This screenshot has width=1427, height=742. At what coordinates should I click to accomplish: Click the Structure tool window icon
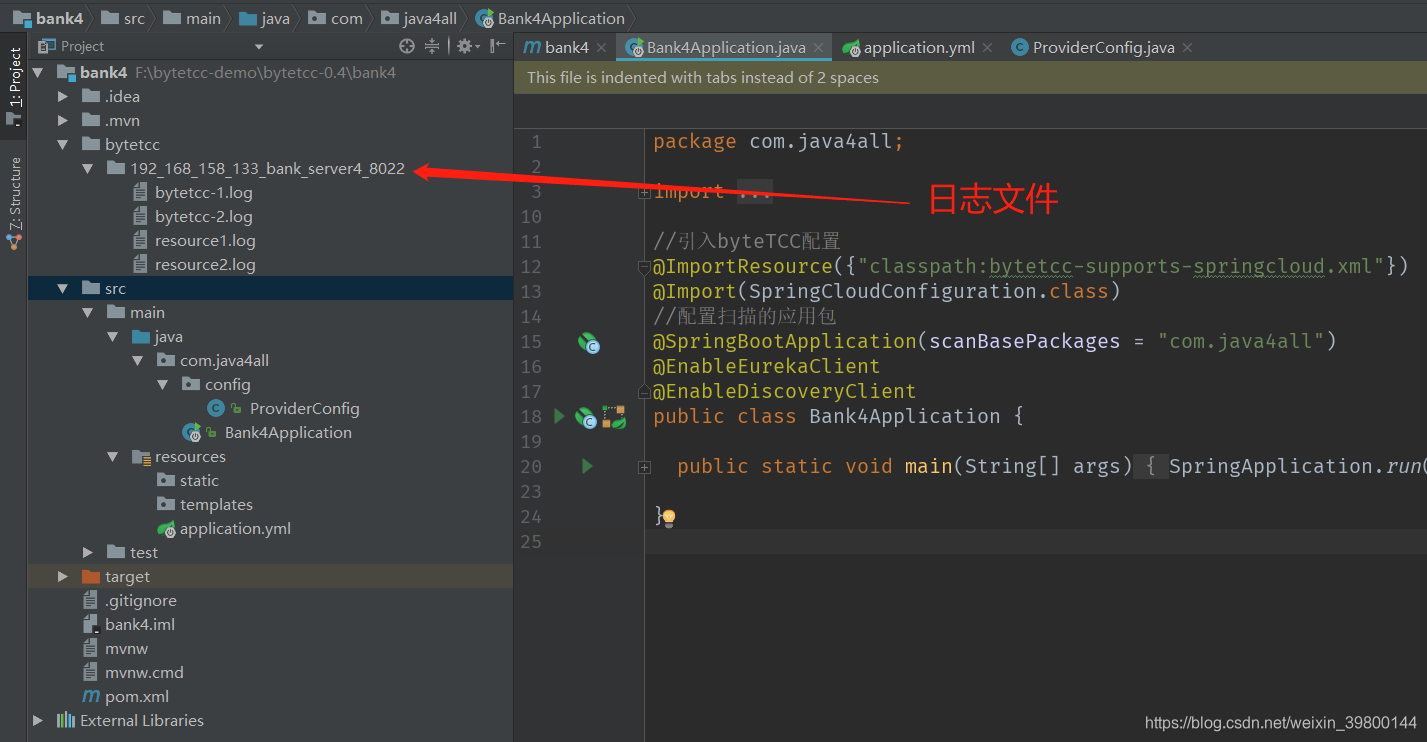pos(14,240)
